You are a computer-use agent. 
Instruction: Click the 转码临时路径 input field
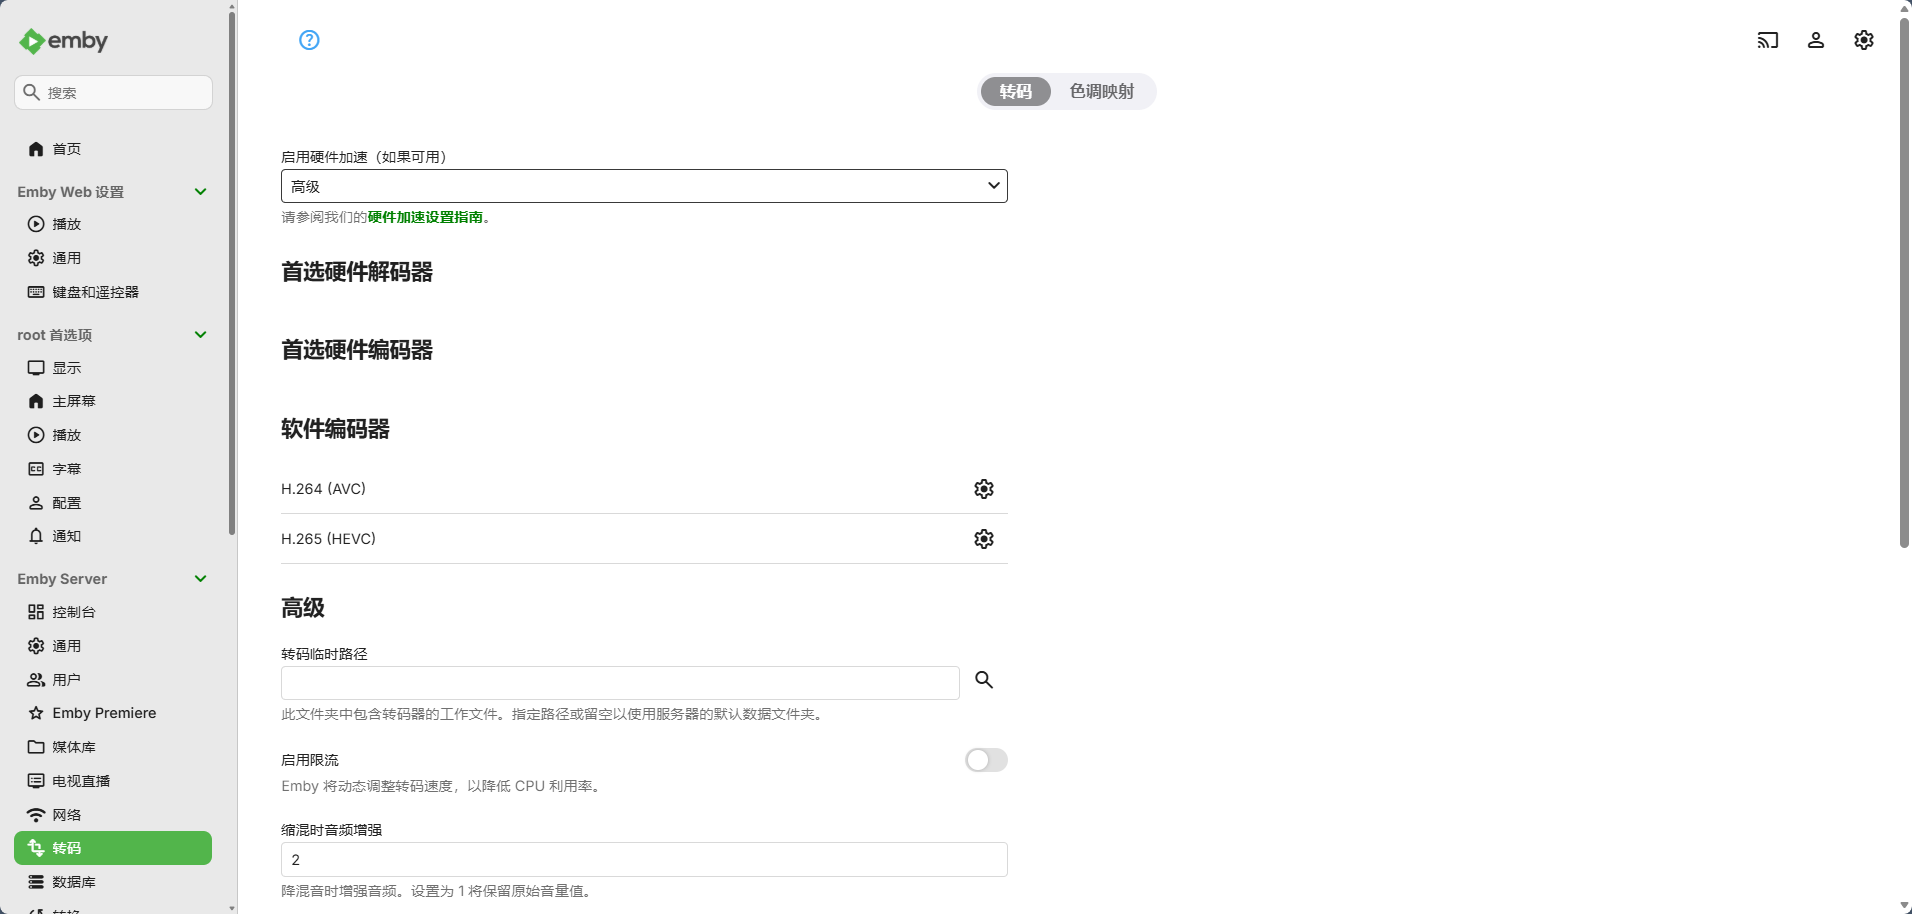(619, 683)
